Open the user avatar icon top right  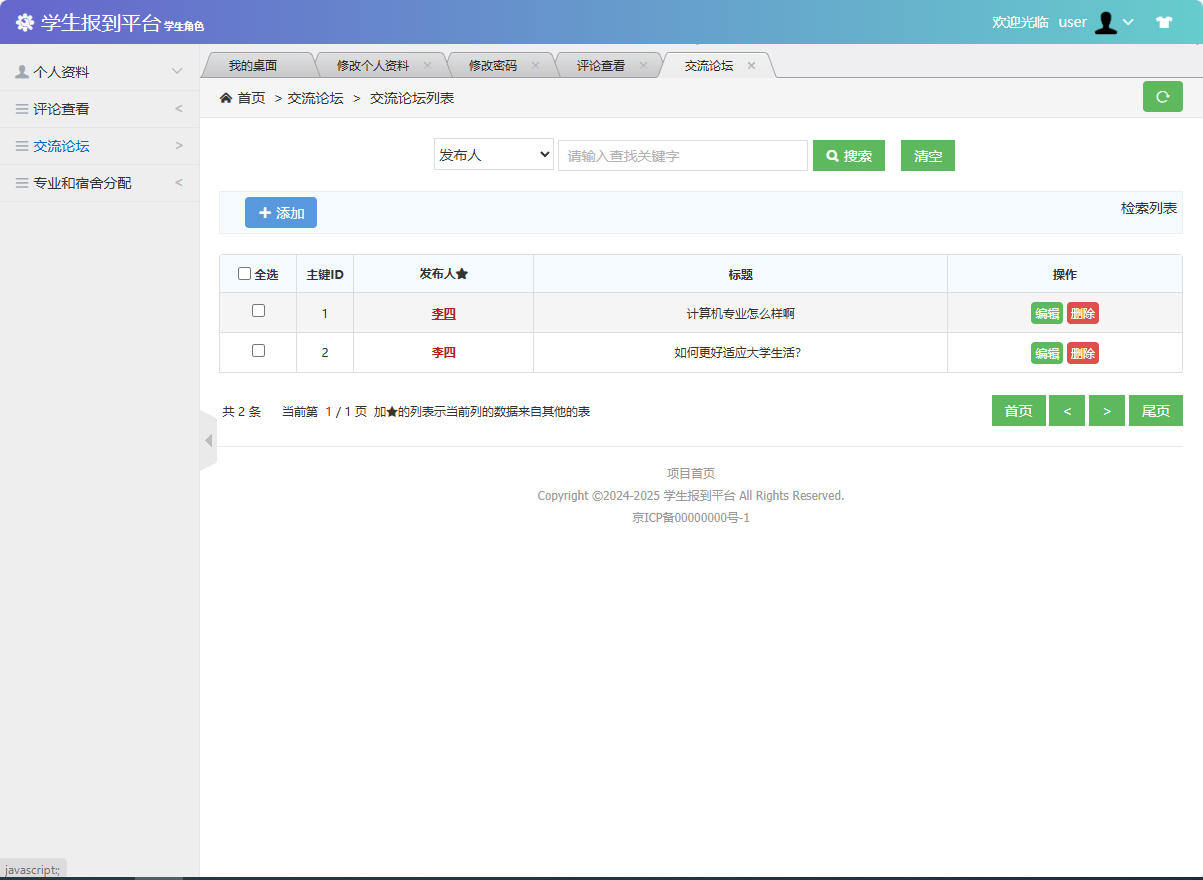click(x=1105, y=22)
